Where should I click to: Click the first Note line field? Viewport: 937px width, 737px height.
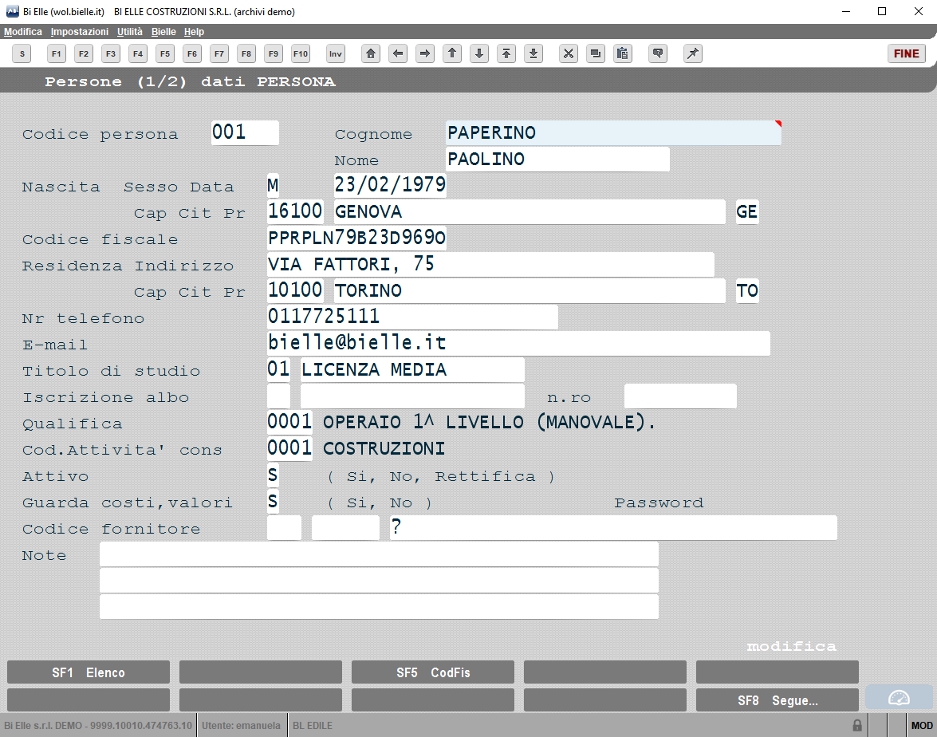pyautogui.click(x=379, y=554)
